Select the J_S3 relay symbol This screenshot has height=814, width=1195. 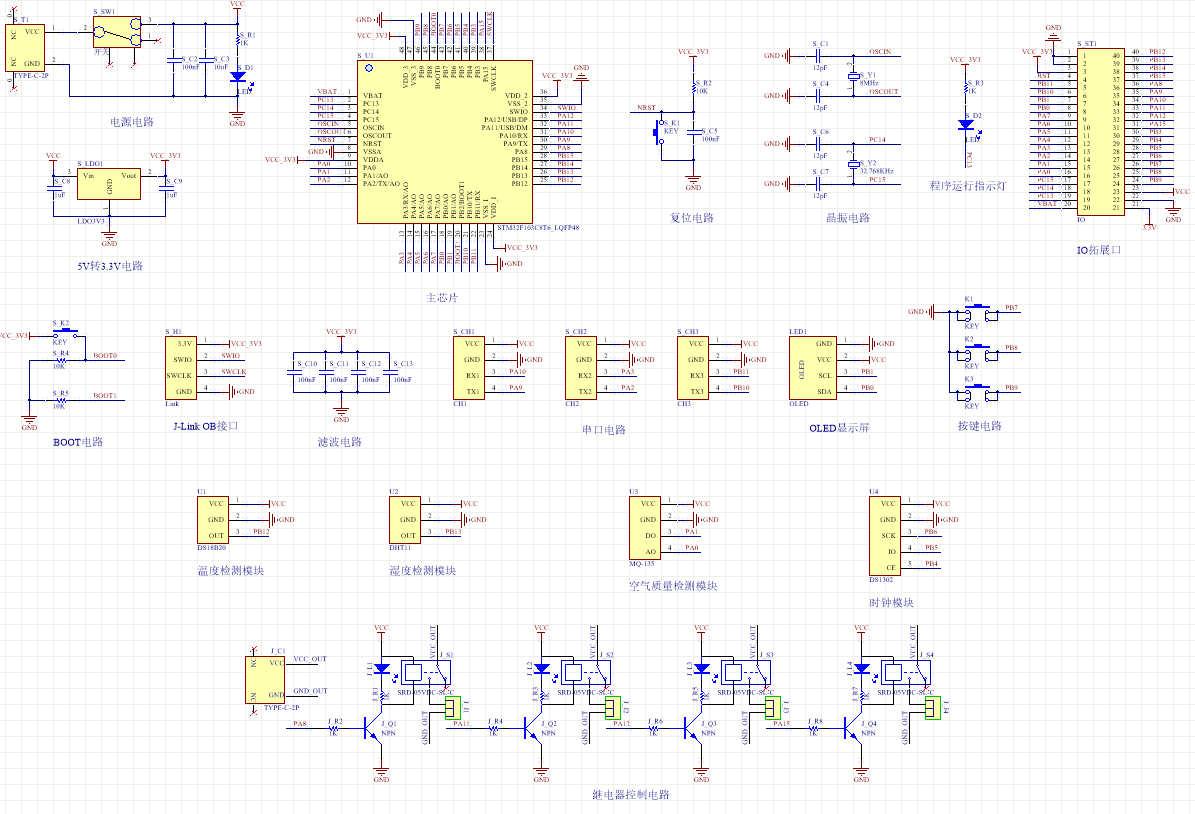(746, 672)
